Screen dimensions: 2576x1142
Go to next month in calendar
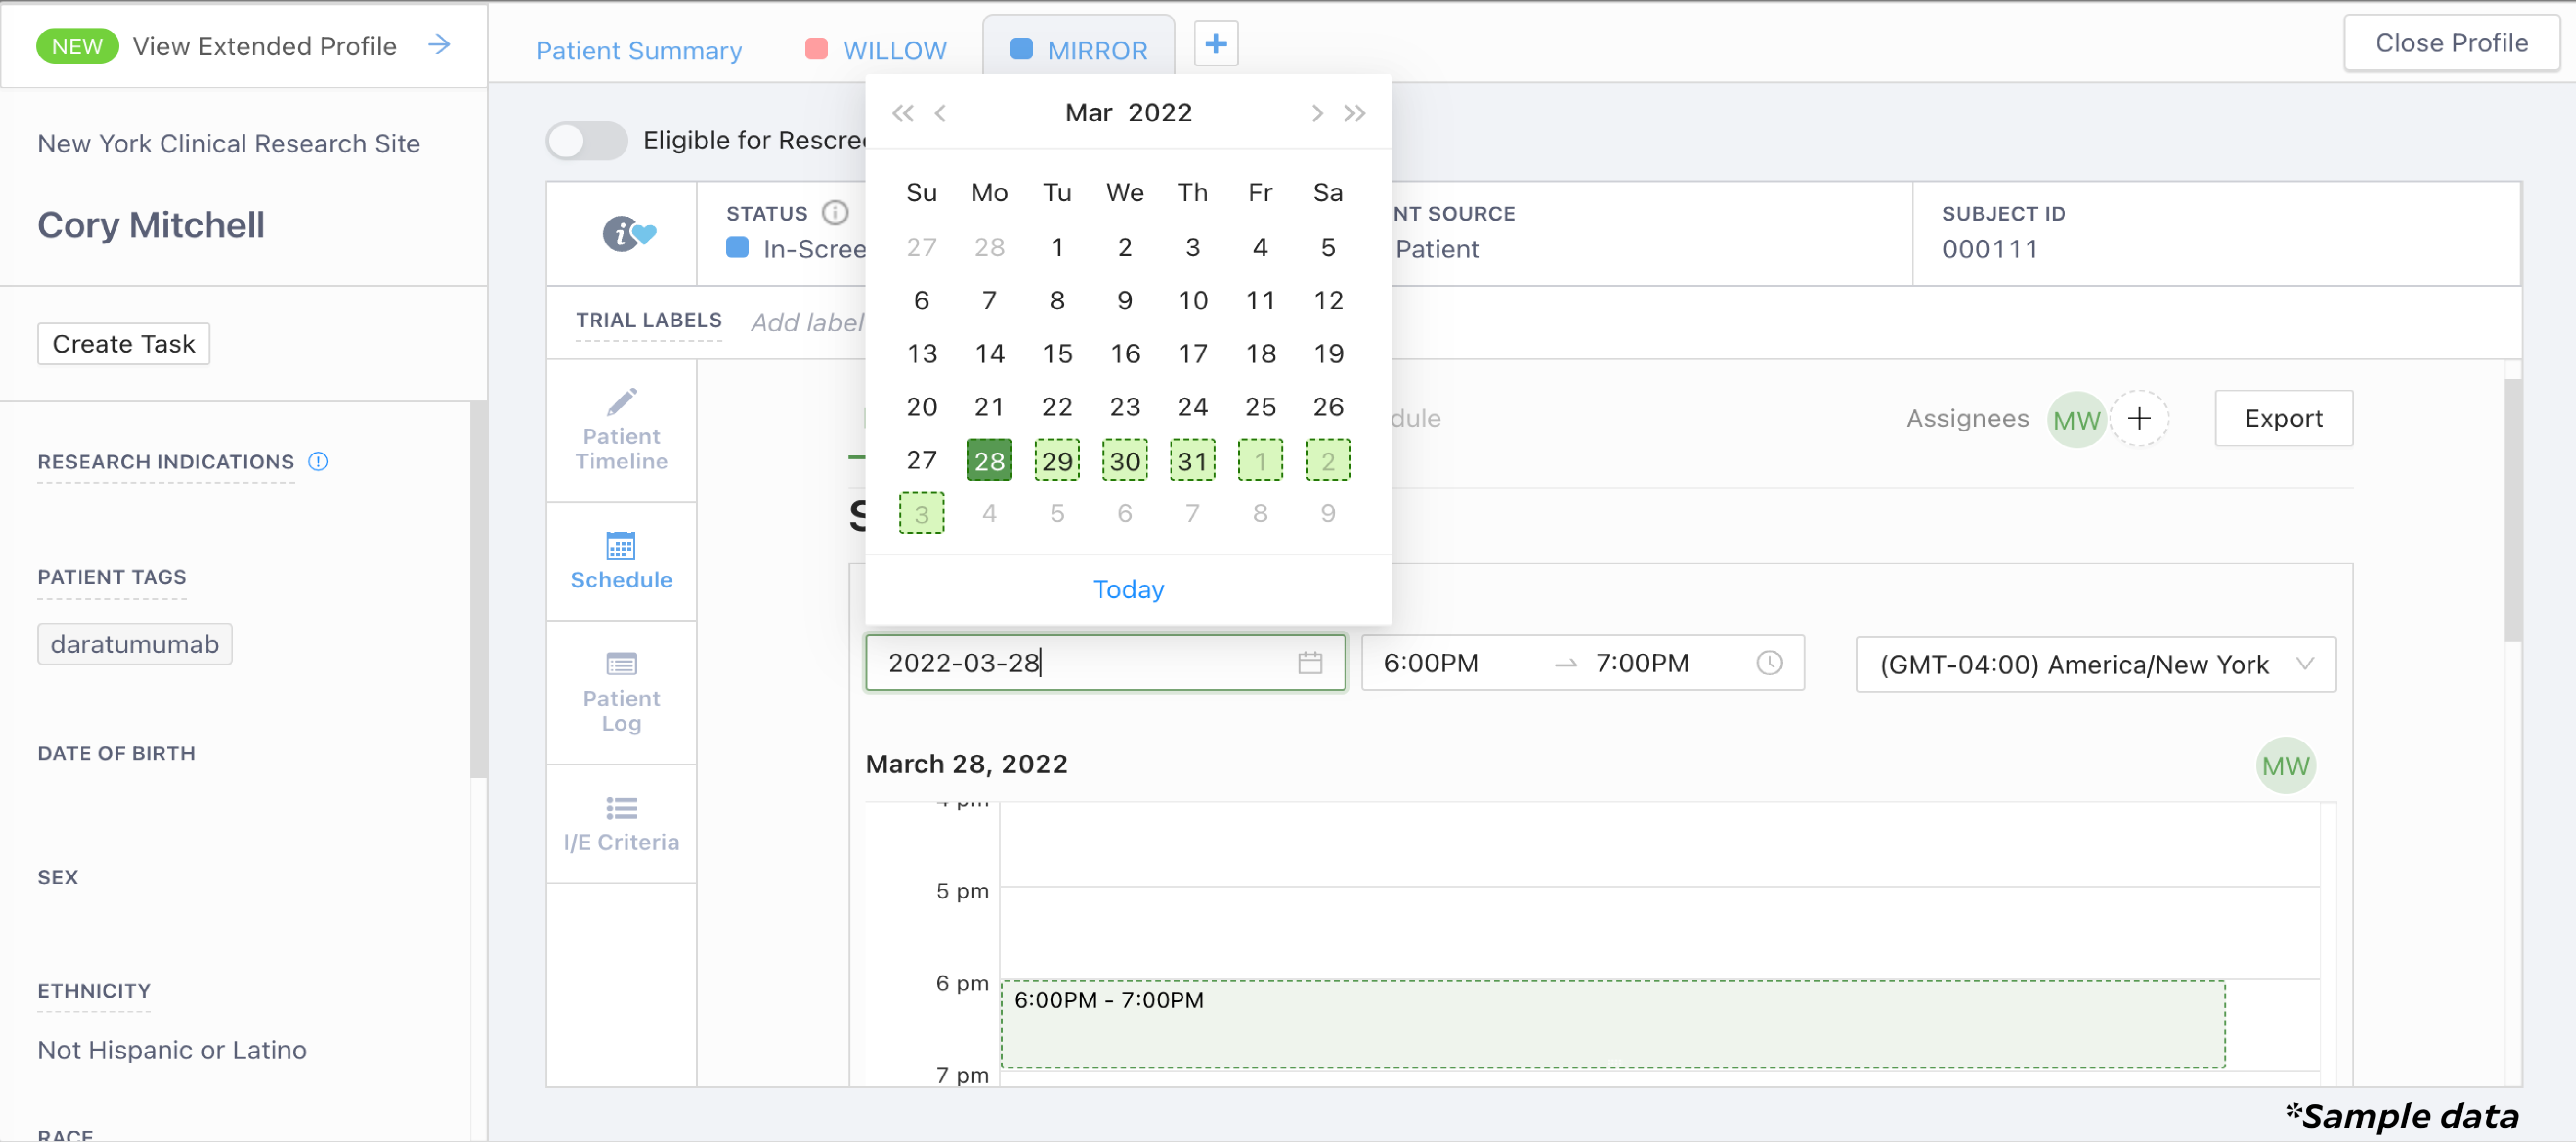tap(1317, 113)
